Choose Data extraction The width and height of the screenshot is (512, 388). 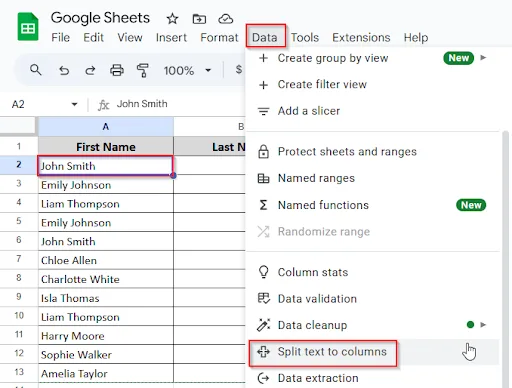coord(373,378)
